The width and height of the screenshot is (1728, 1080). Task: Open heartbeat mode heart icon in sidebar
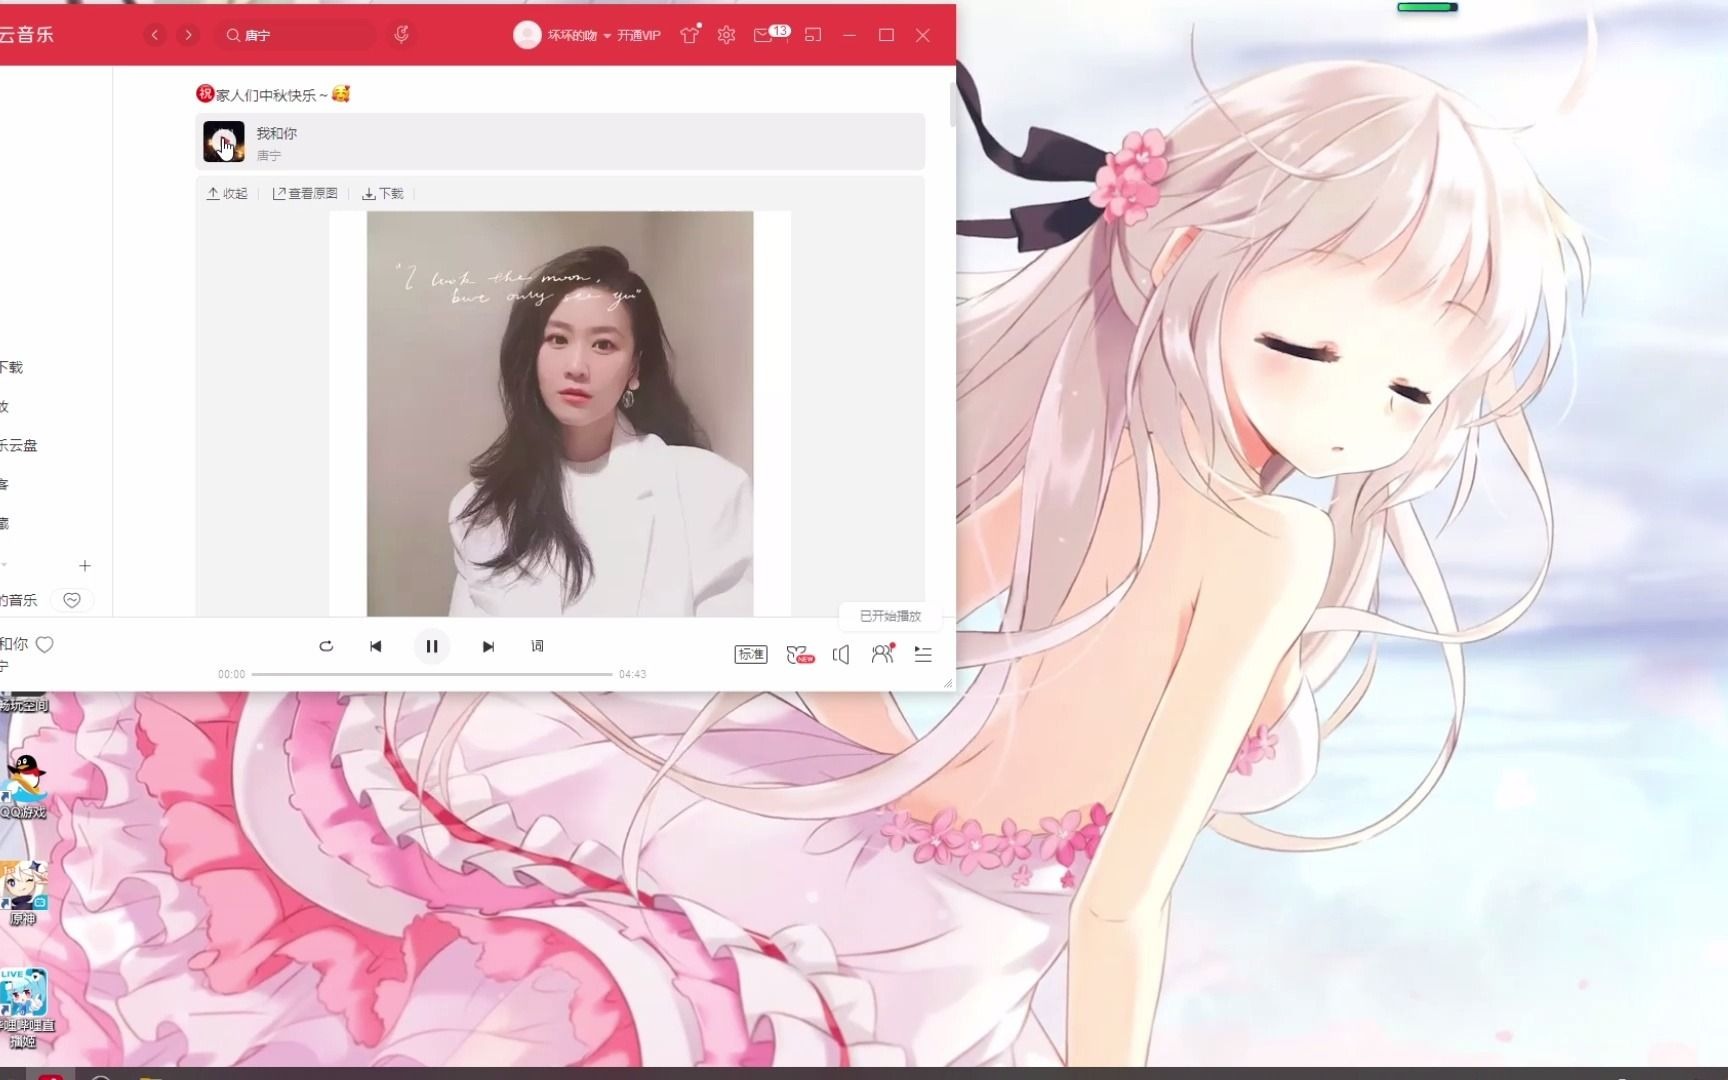click(x=72, y=600)
